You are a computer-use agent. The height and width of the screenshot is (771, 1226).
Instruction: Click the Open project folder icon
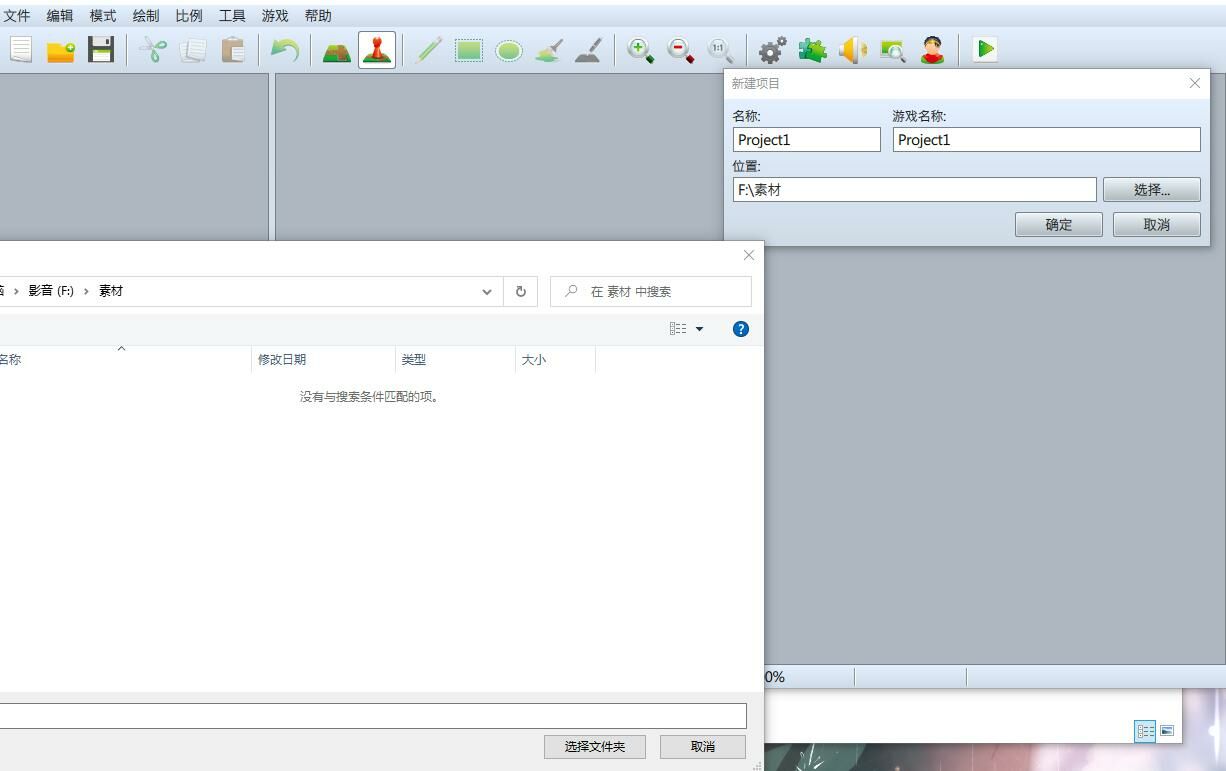coord(61,50)
